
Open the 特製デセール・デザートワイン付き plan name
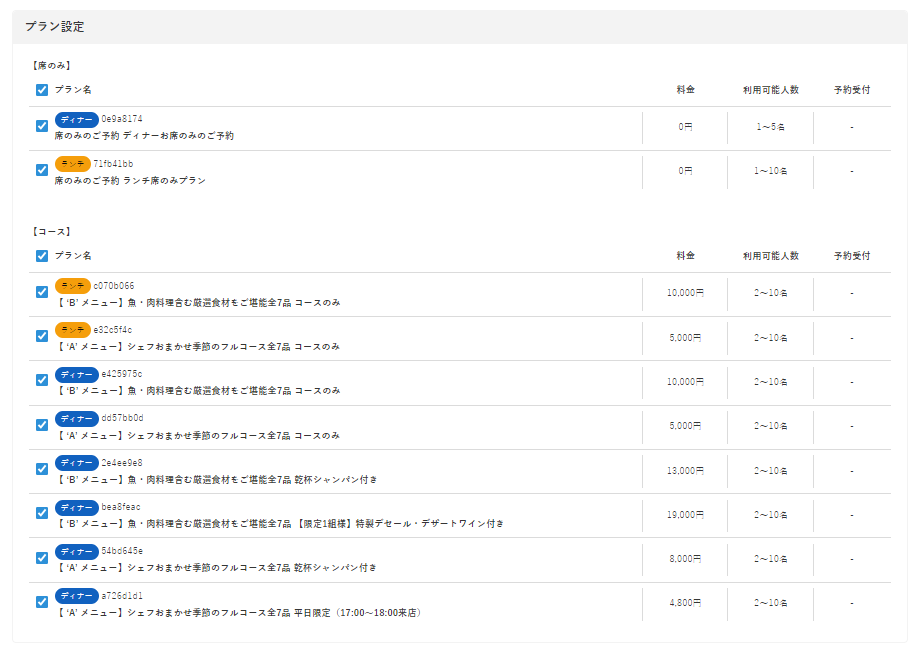pyautogui.click(x=280, y=523)
